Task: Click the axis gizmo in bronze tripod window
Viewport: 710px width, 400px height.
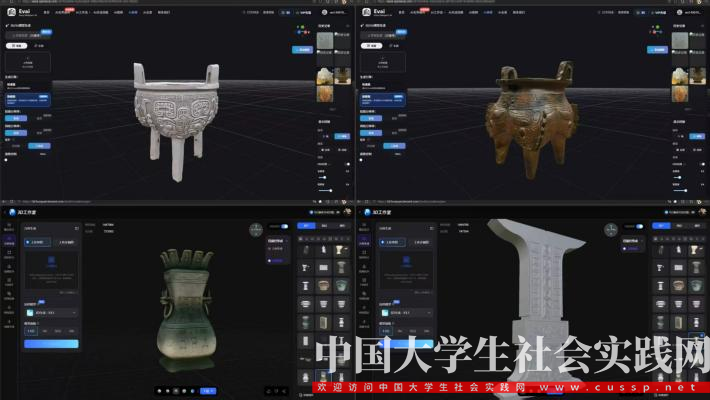Action: point(658,31)
